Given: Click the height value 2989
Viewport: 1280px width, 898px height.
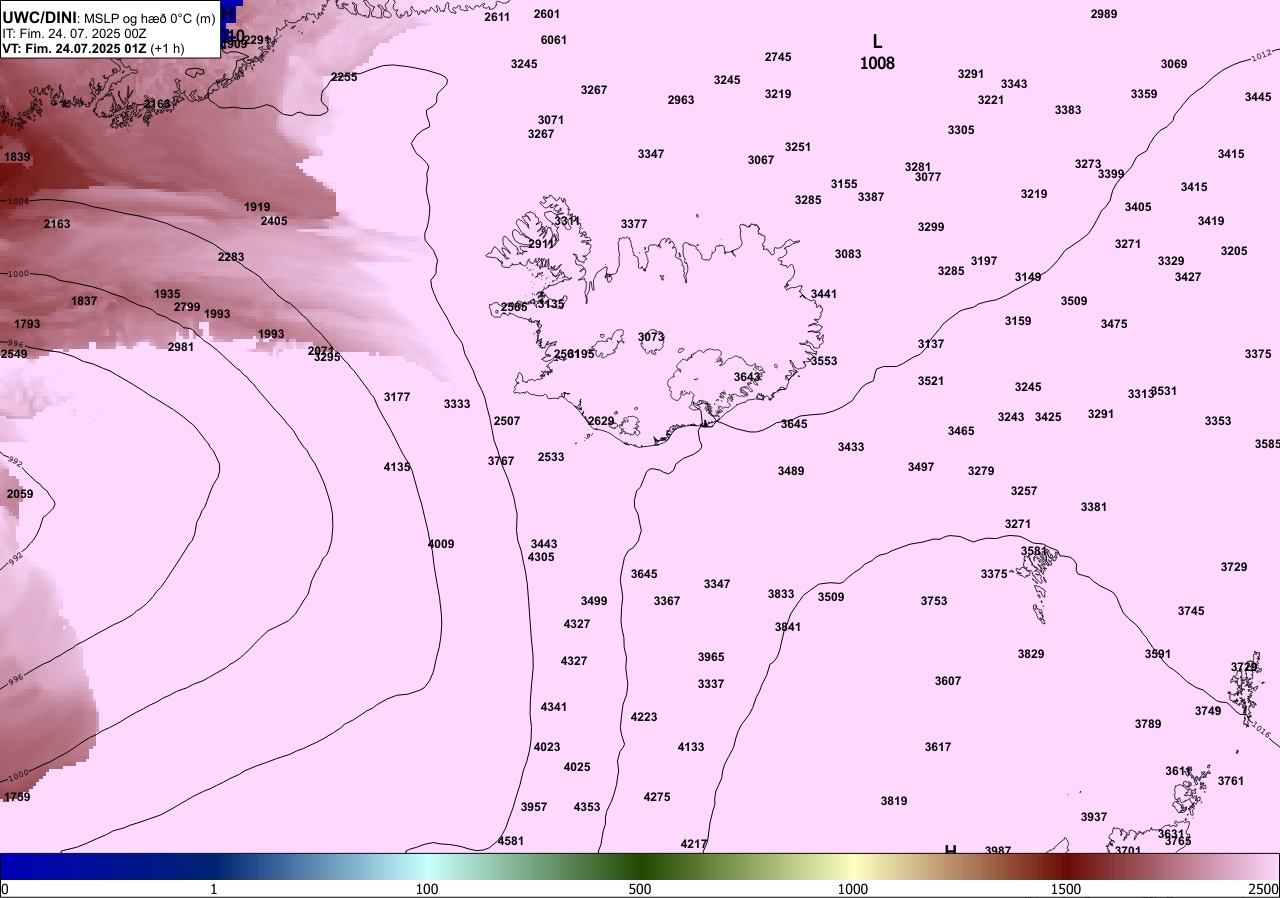Looking at the screenshot, I should click(1104, 14).
